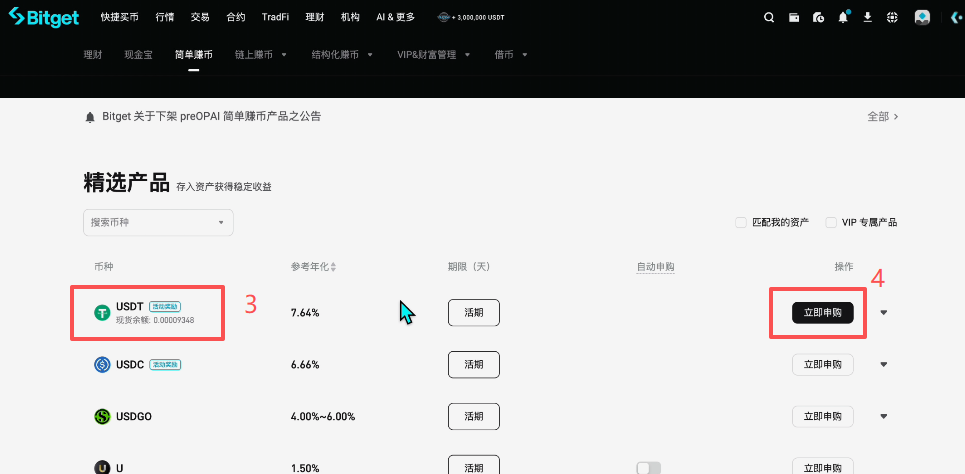Toggle auto-subscribe switch in U row
965x474 pixels.
tap(648, 468)
